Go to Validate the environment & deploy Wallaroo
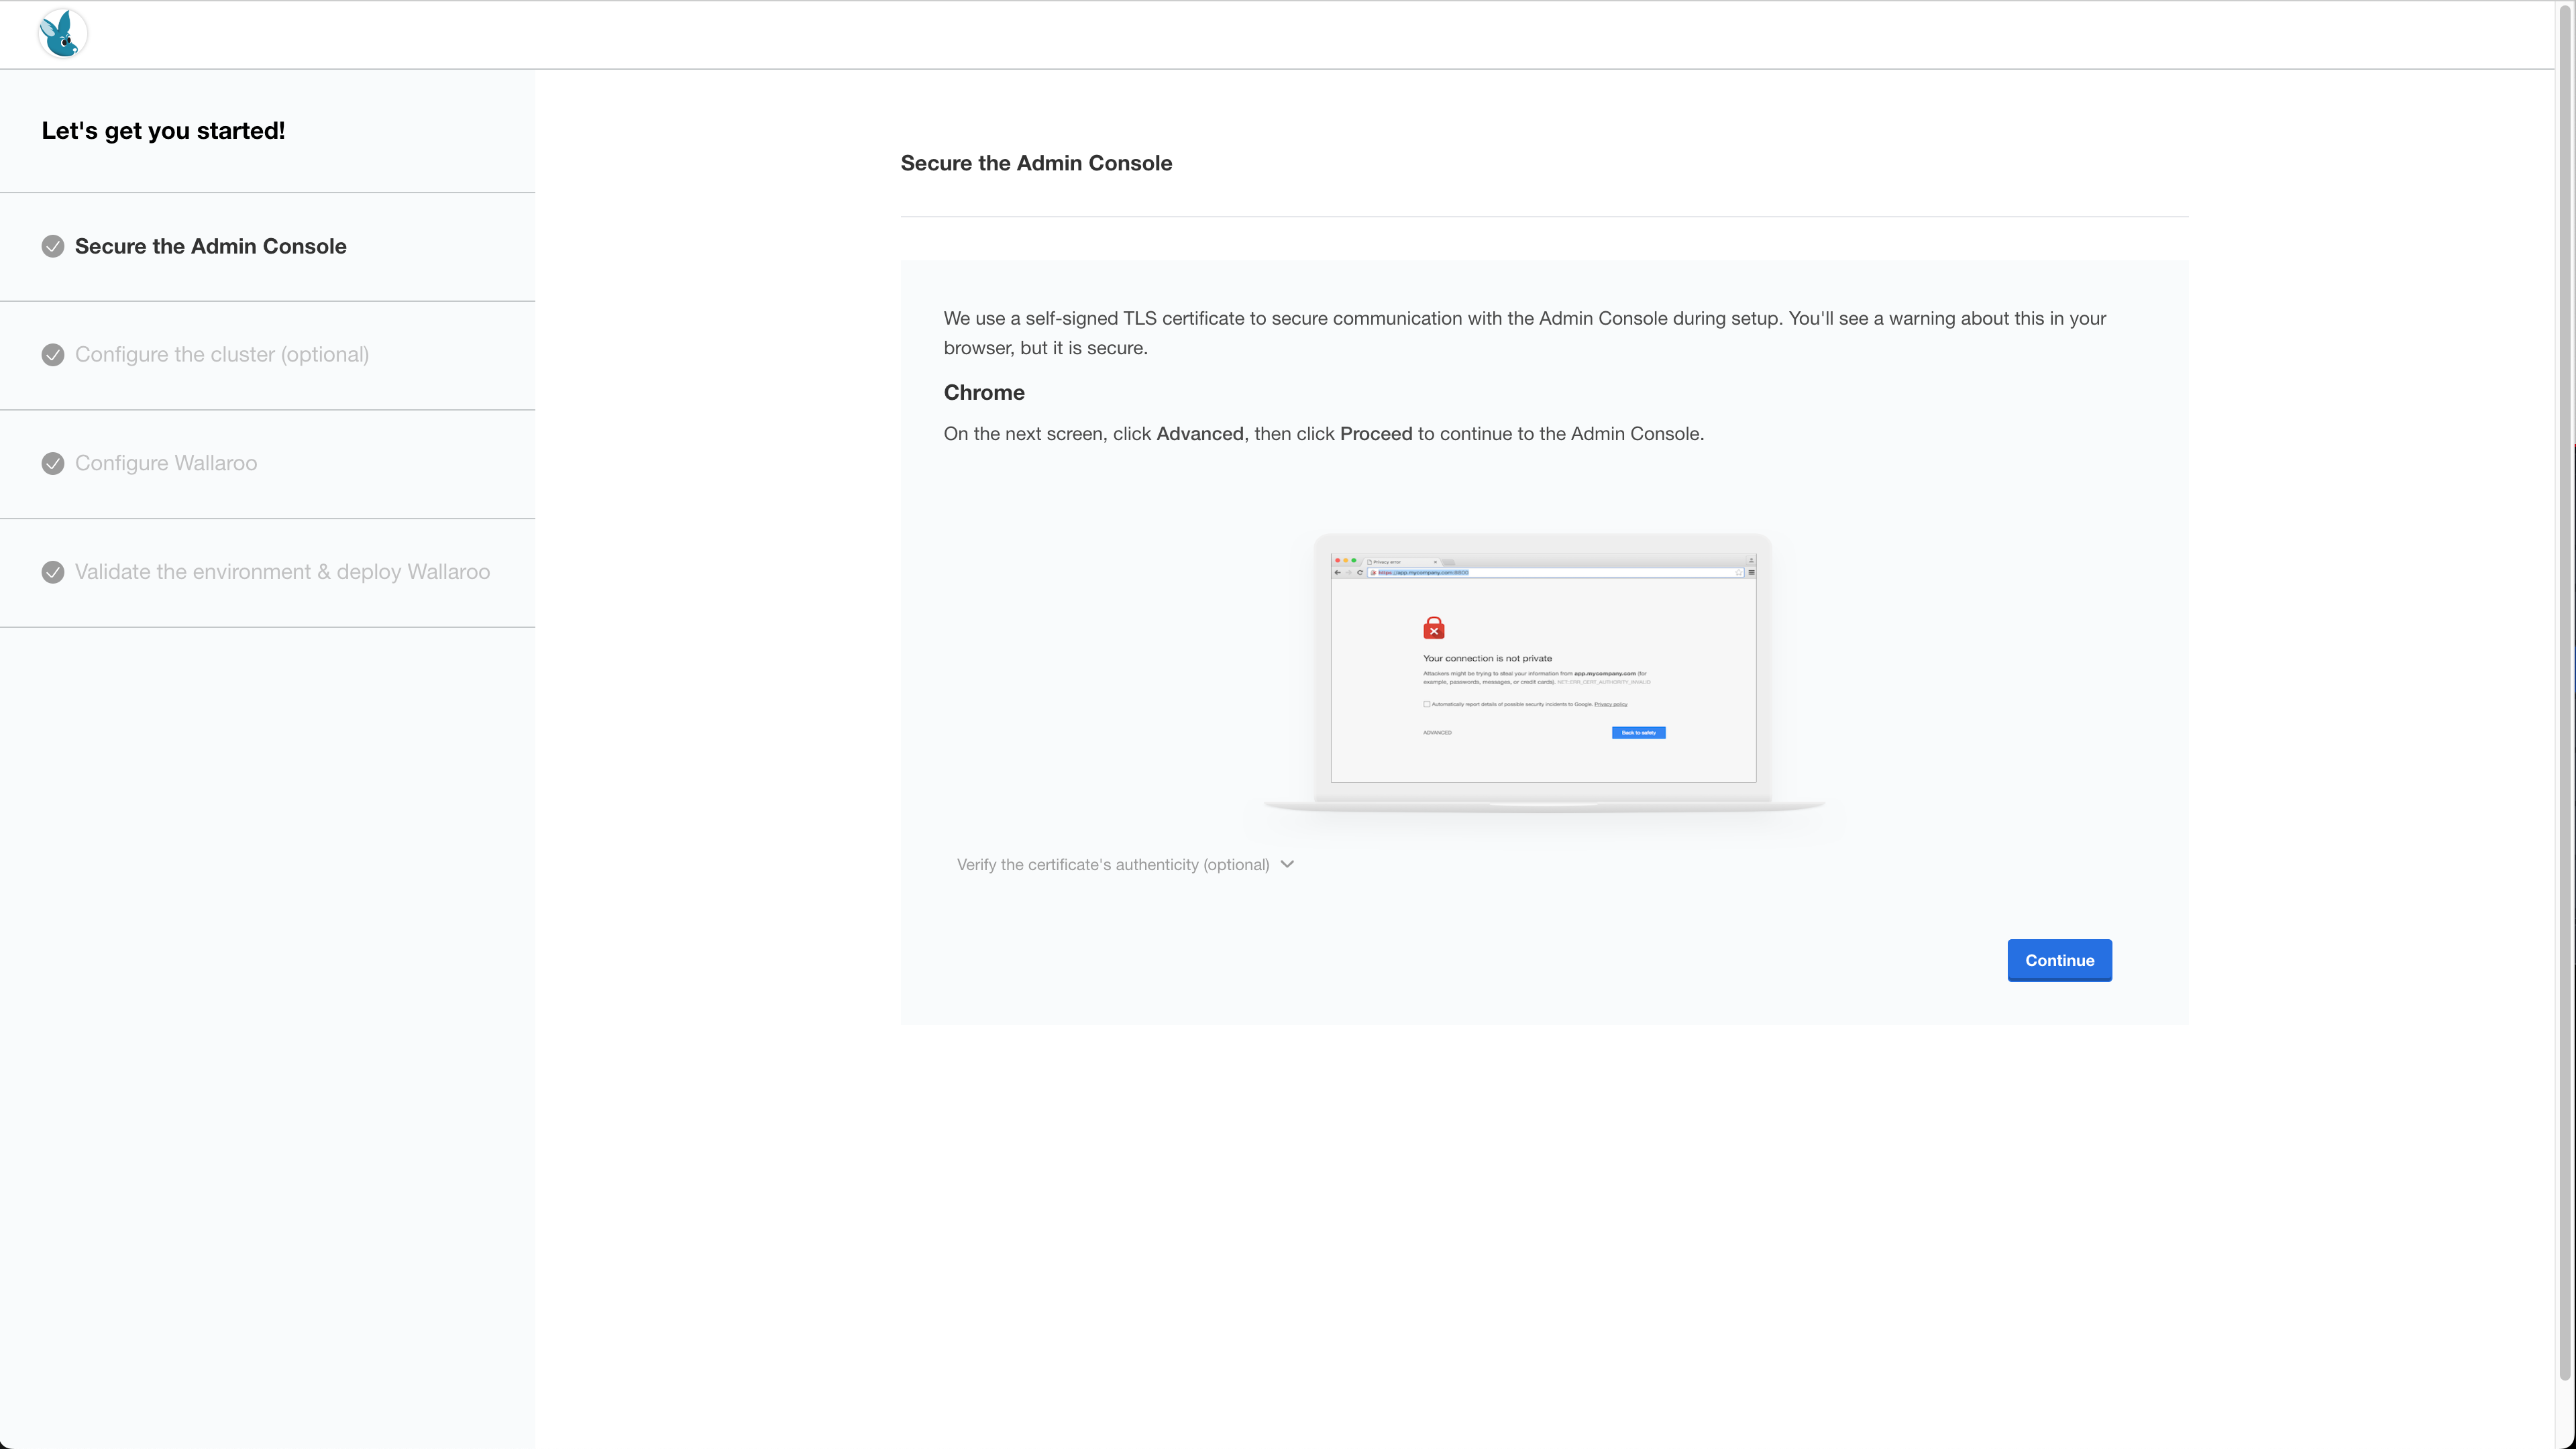Screen dimensions: 2576x1449 (x=282, y=572)
